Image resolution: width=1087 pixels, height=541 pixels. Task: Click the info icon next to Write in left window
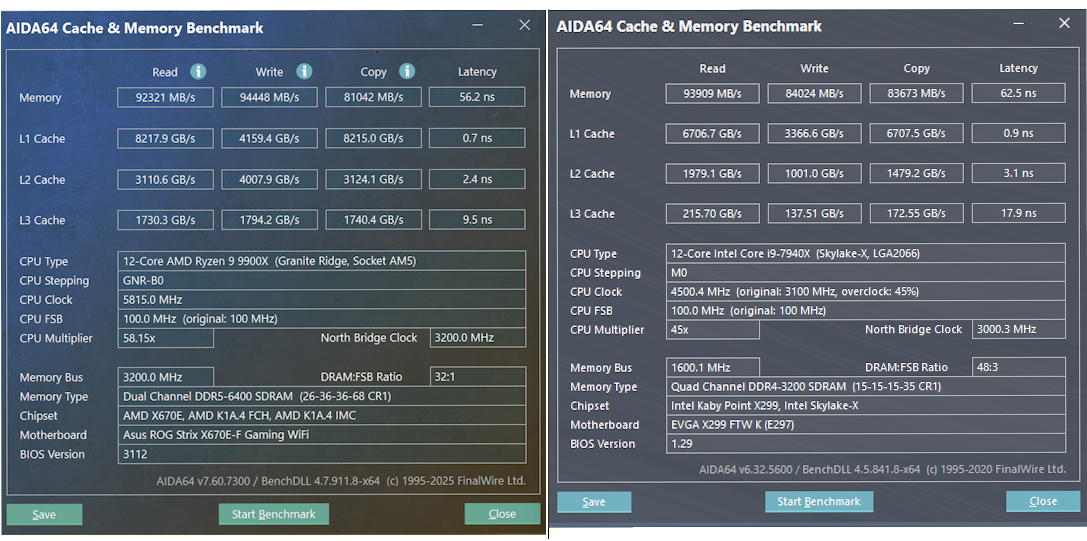304,71
